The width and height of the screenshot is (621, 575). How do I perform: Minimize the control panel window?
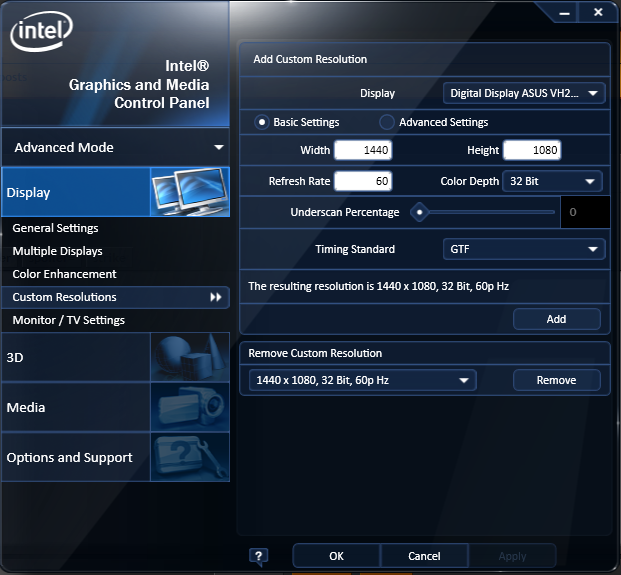click(x=564, y=13)
